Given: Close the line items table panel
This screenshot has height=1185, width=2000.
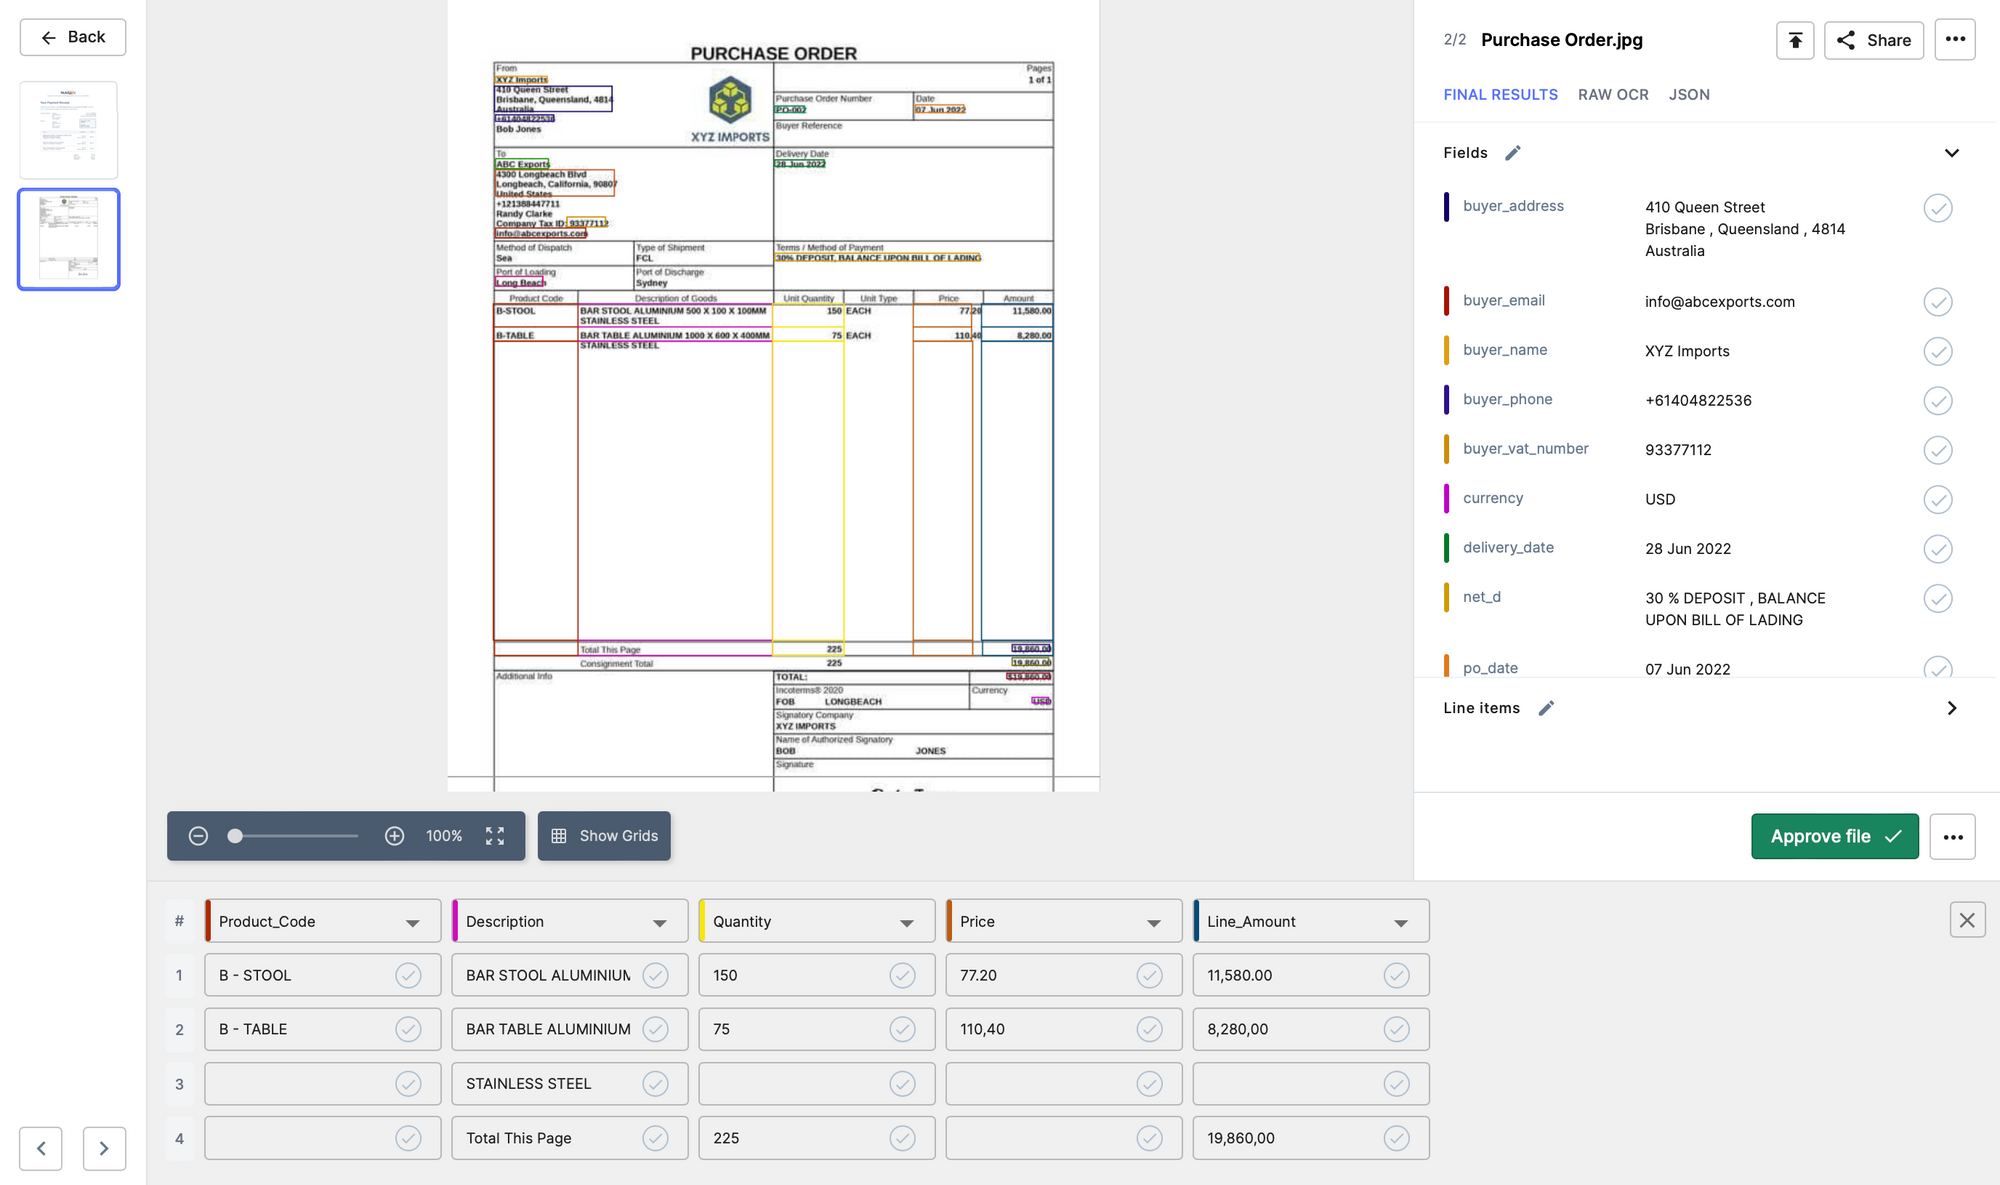Looking at the screenshot, I should (1967, 920).
